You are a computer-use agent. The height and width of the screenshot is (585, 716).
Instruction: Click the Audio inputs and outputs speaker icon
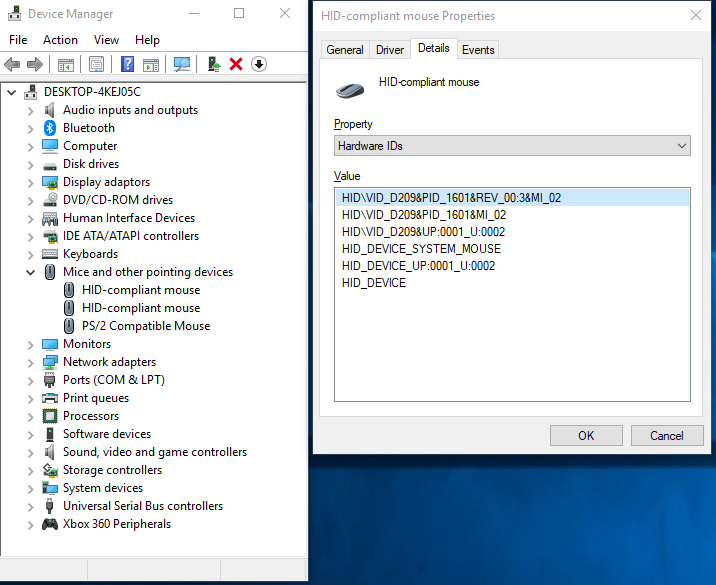(49, 110)
